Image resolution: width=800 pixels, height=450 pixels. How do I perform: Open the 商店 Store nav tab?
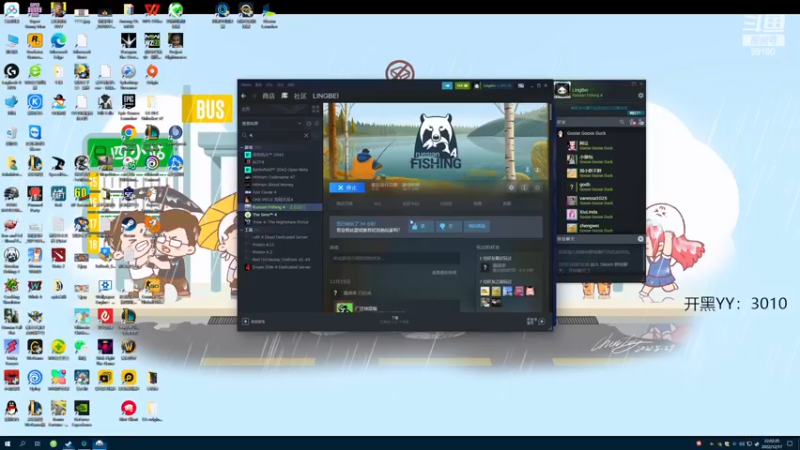click(x=268, y=96)
